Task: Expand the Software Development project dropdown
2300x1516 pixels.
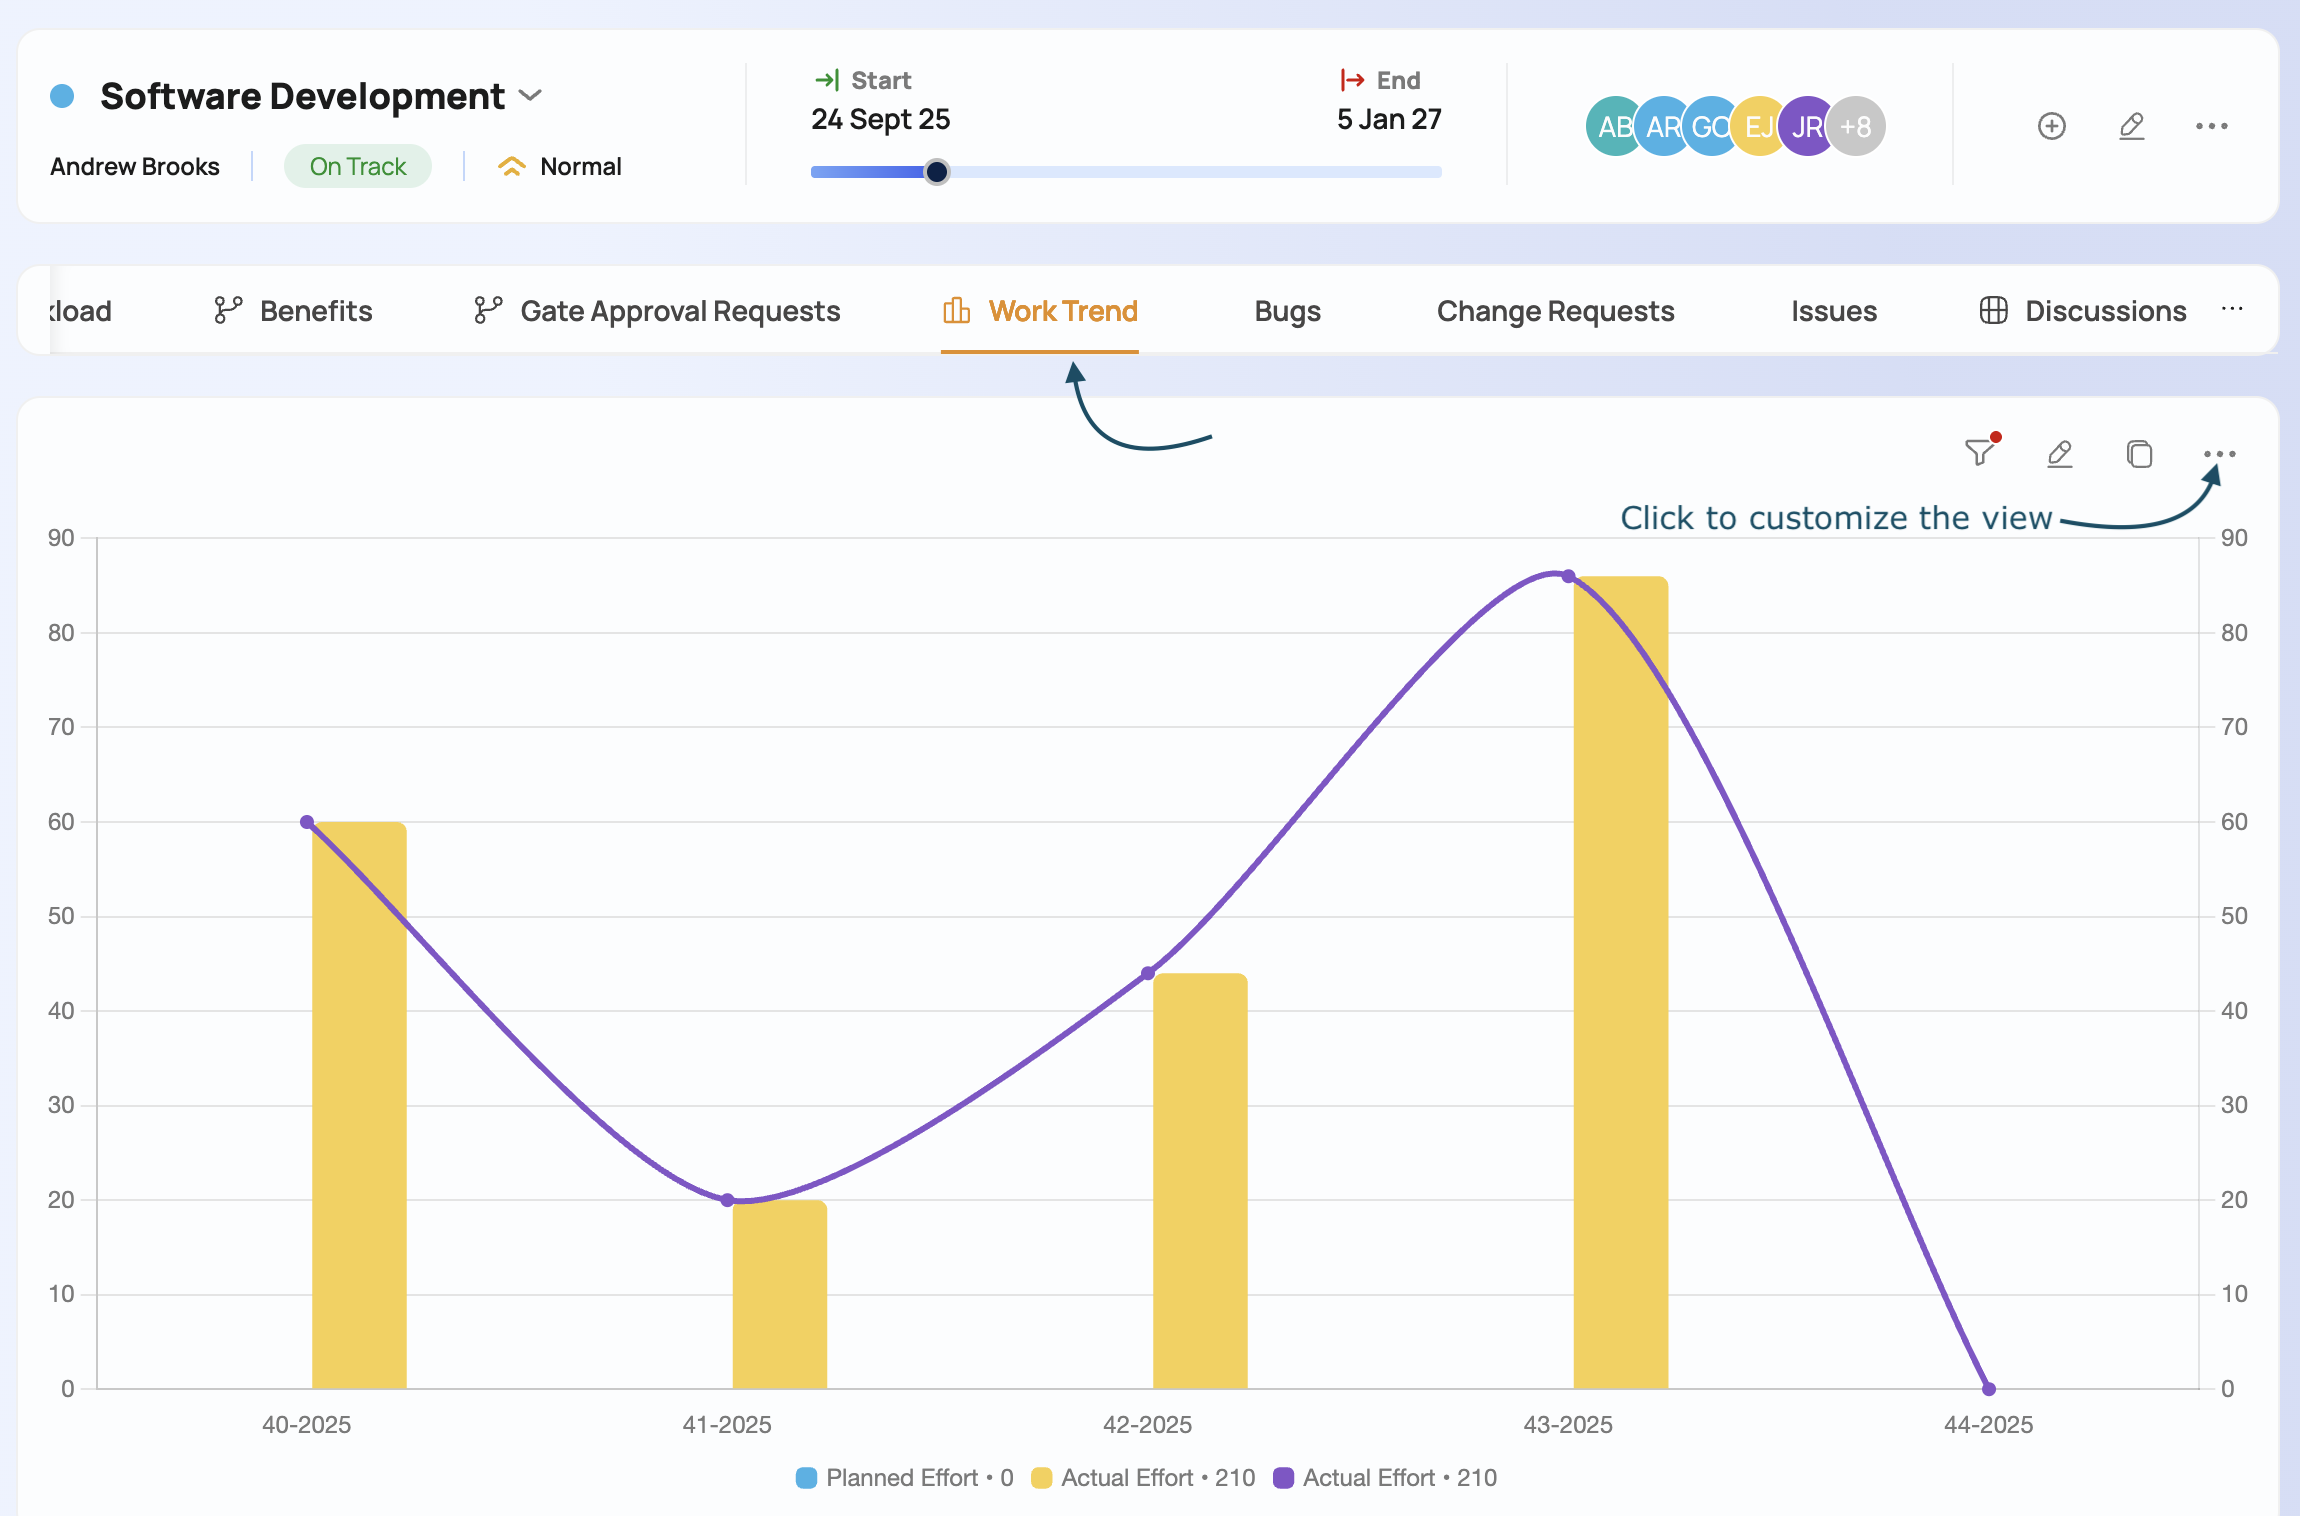Action: tap(531, 96)
